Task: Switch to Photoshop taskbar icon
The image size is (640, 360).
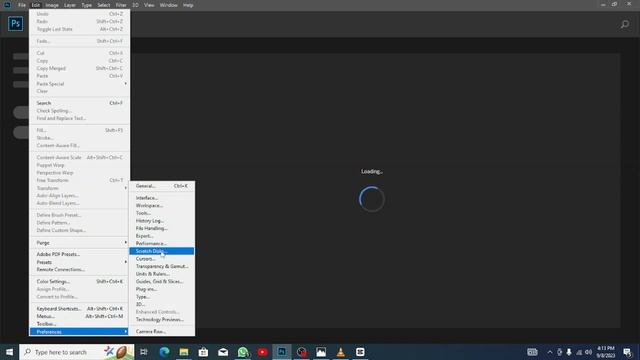Action: (x=282, y=352)
